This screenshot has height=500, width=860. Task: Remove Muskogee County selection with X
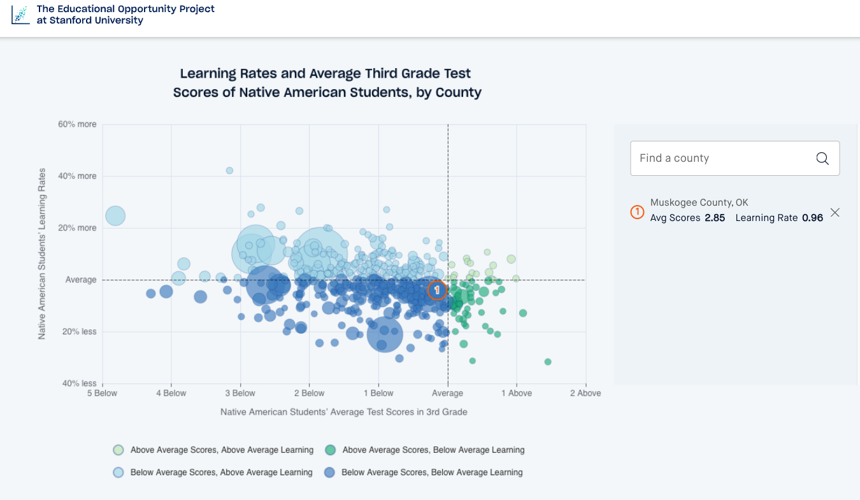pyautogui.click(x=835, y=212)
